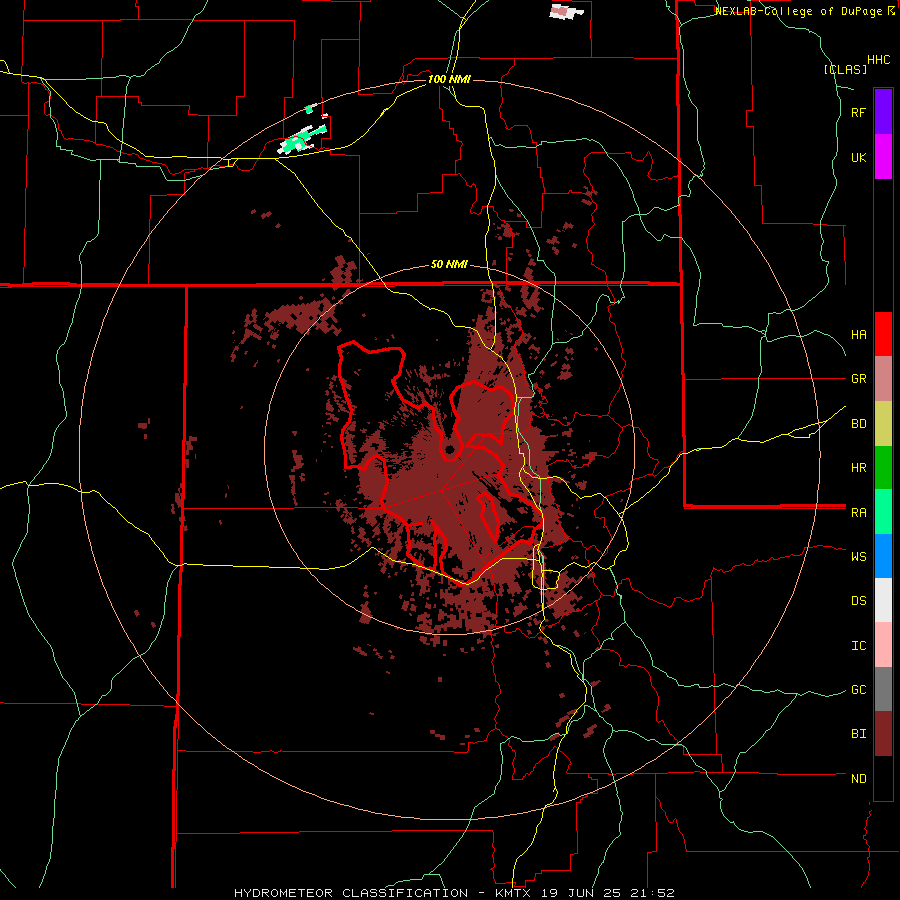Screen dimensions: 900x900
Task: Click the WS legend label
Action: [x=858, y=556]
